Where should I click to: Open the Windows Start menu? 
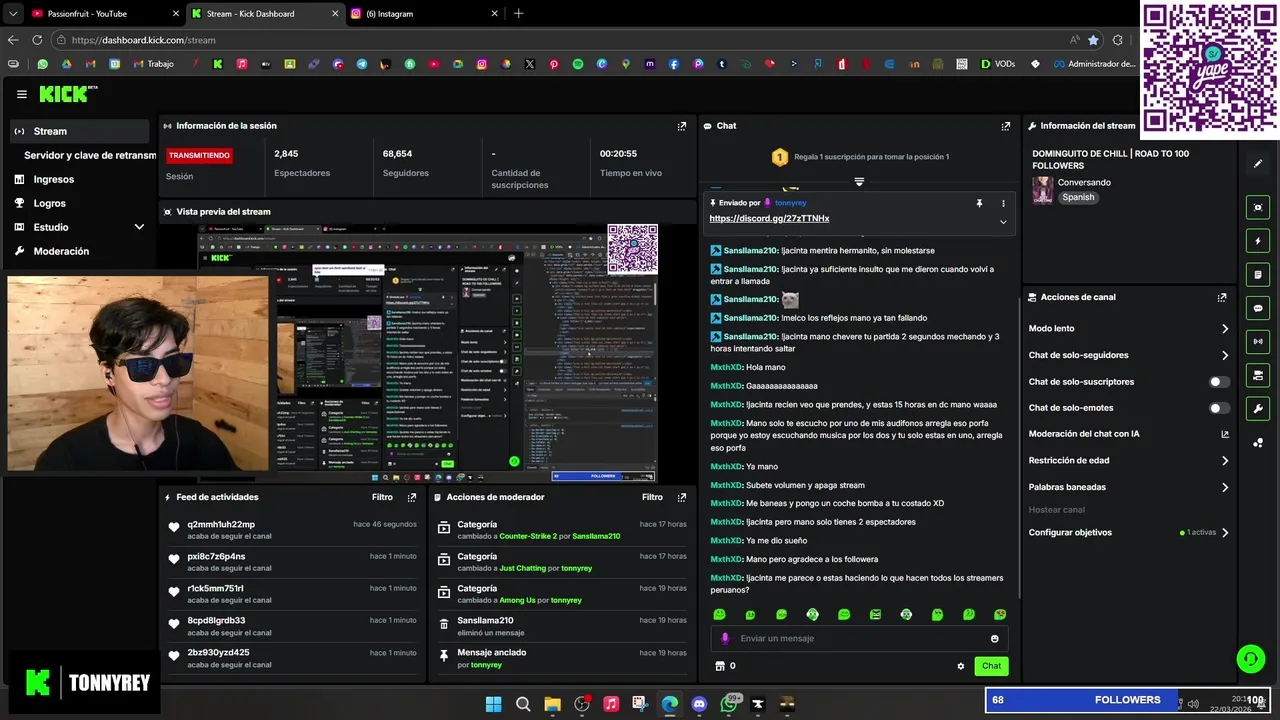493,704
